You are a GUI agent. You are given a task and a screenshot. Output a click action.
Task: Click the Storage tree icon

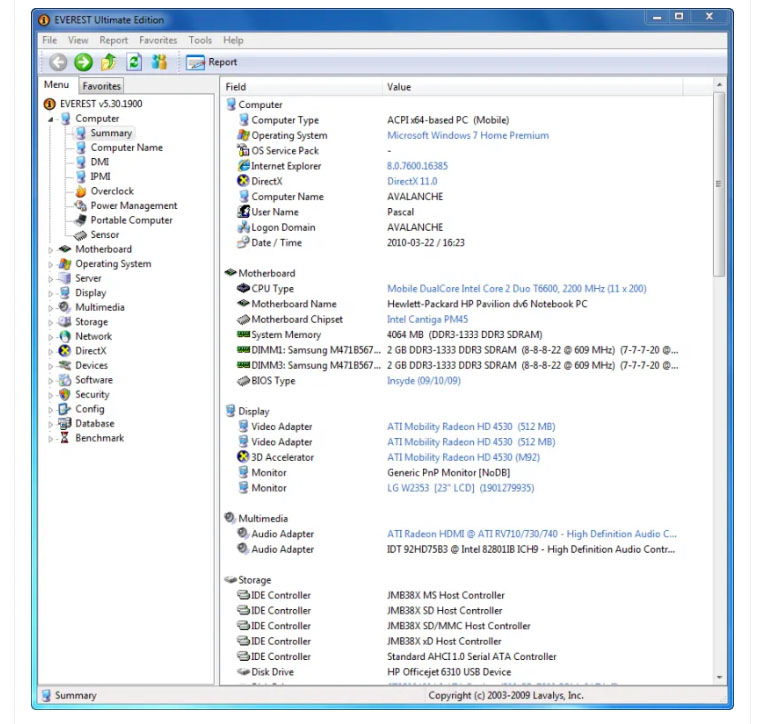pyautogui.click(x=64, y=322)
